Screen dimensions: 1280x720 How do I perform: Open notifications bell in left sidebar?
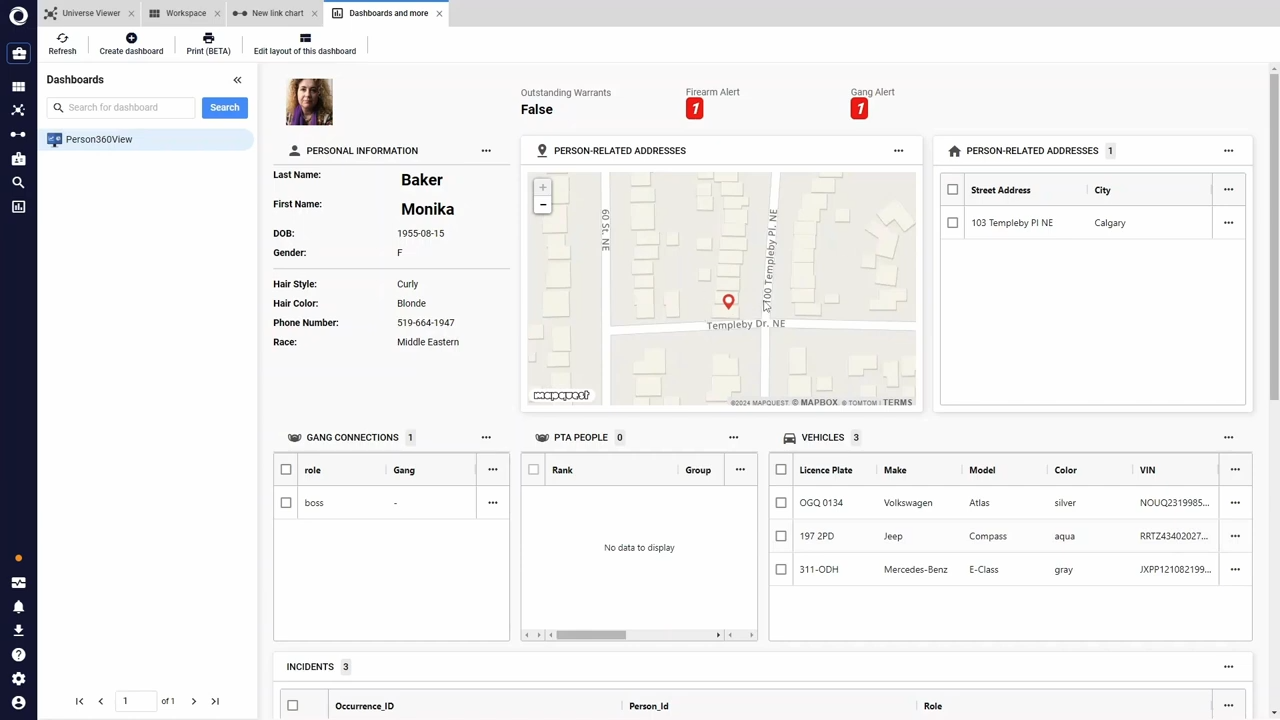18,607
